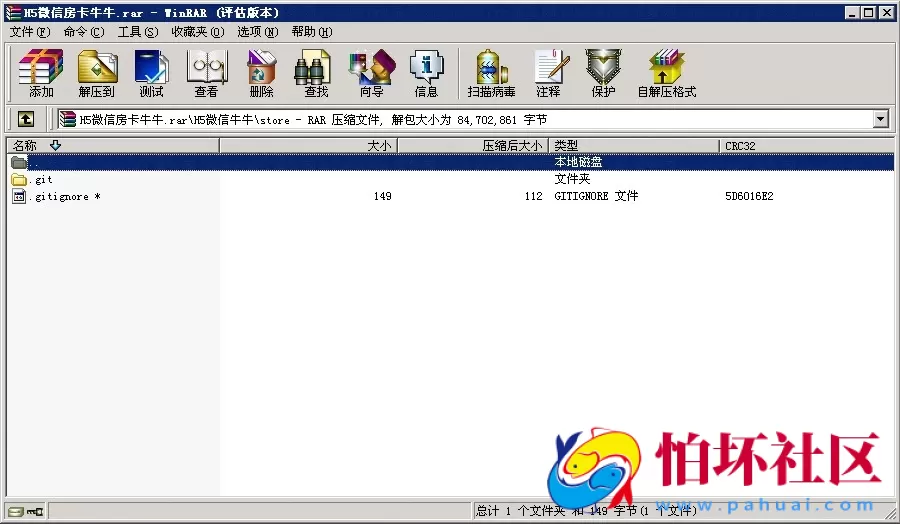900x524 pixels.
Task: Select the '..' parent directory row
Action: pyautogui.click(x=451, y=162)
